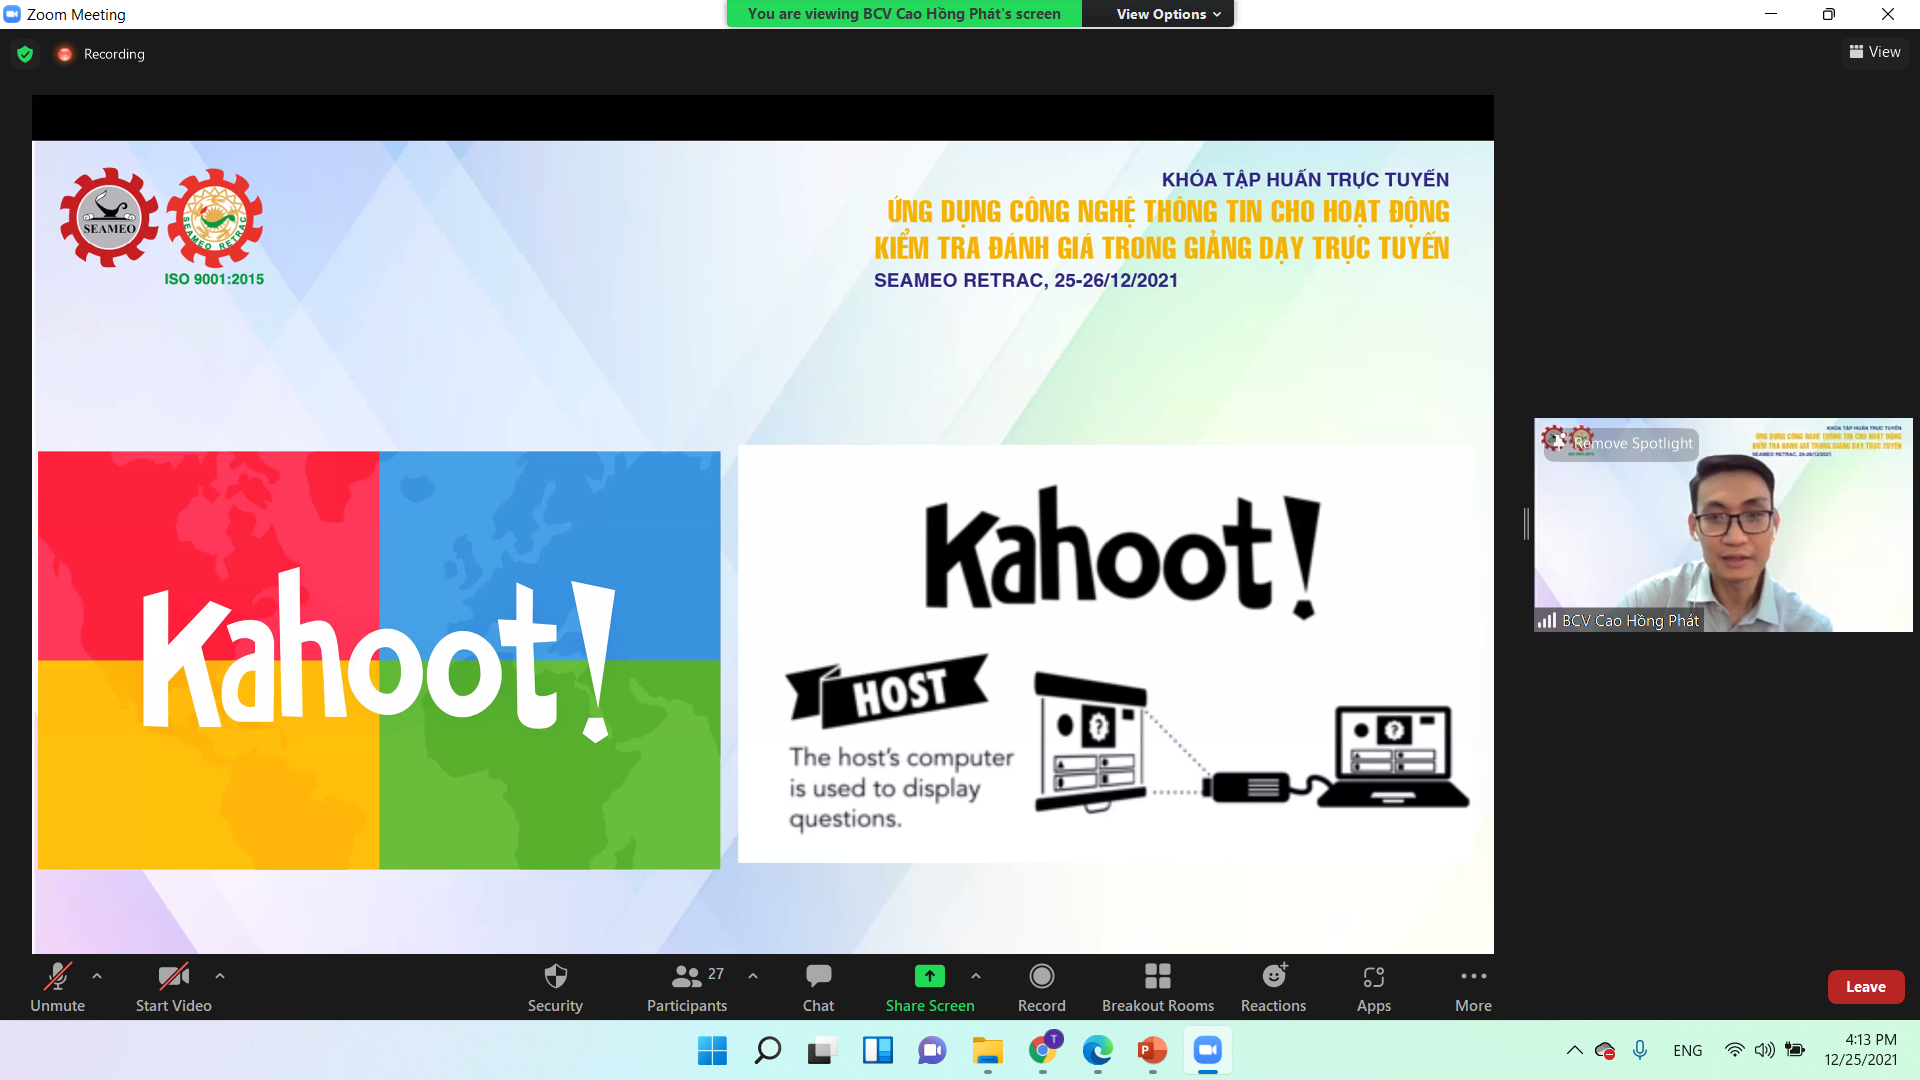Click participant signal strength bars icon
The height and width of the screenshot is (1080, 1920).
pos(1547,621)
